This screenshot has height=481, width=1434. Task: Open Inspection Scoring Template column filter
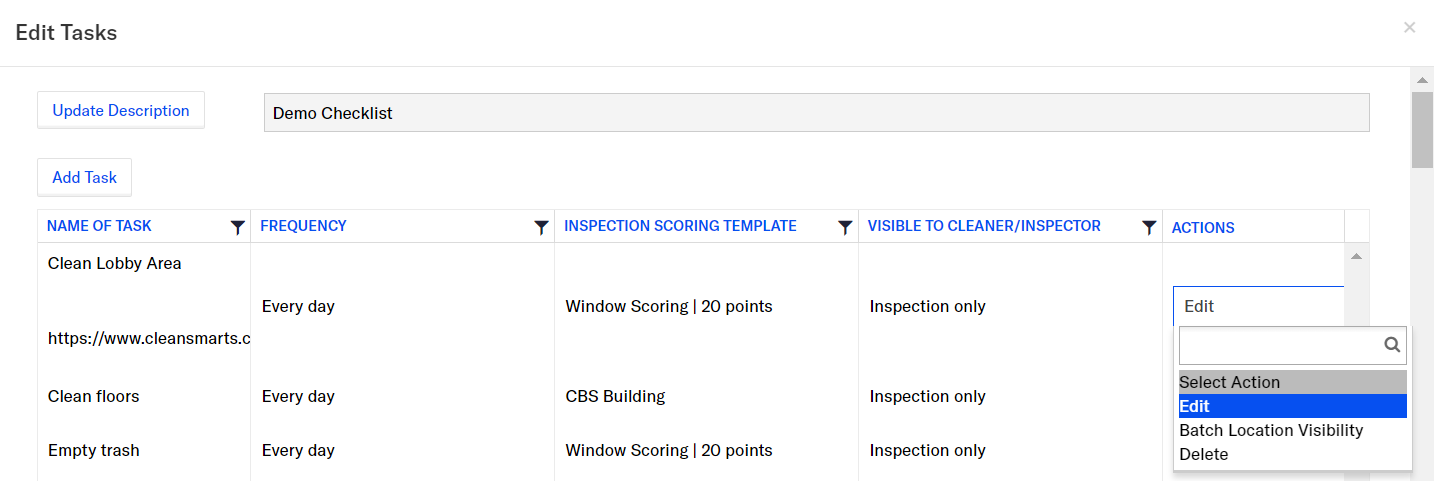(845, 228)
